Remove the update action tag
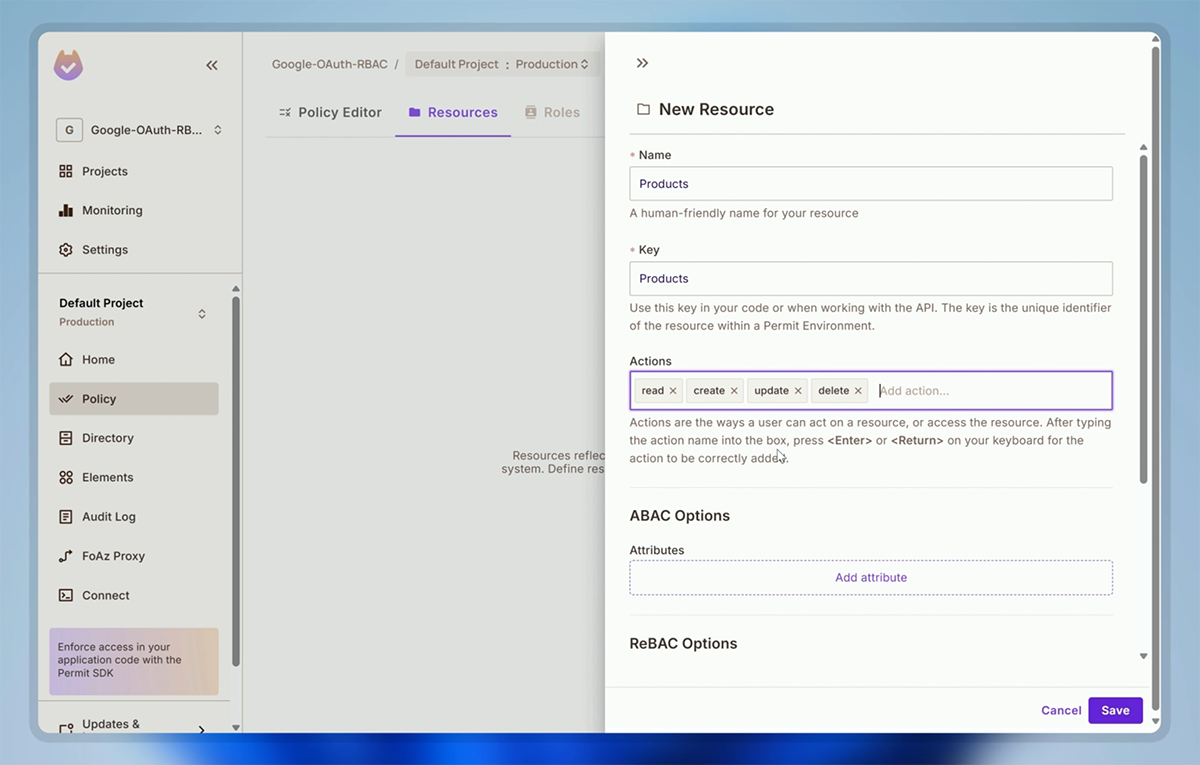 798,391
